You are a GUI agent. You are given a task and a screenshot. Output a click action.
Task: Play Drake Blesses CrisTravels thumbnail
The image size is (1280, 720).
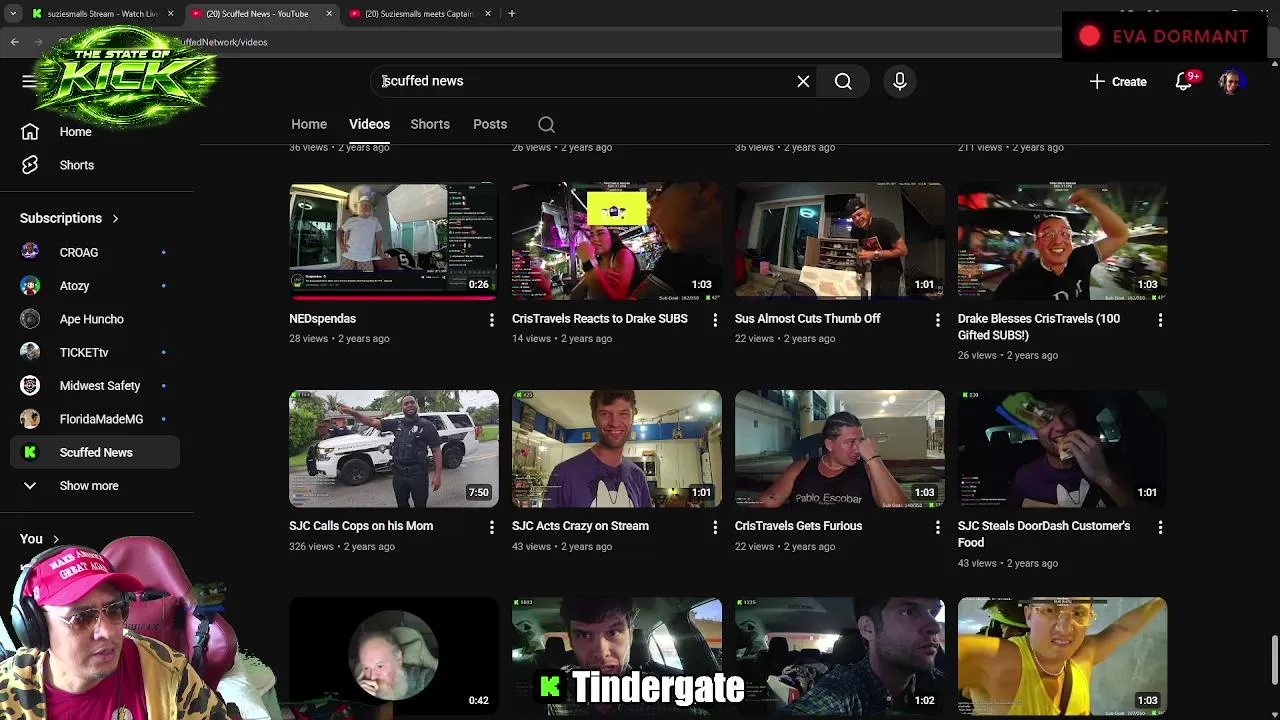click(1062, 241)
